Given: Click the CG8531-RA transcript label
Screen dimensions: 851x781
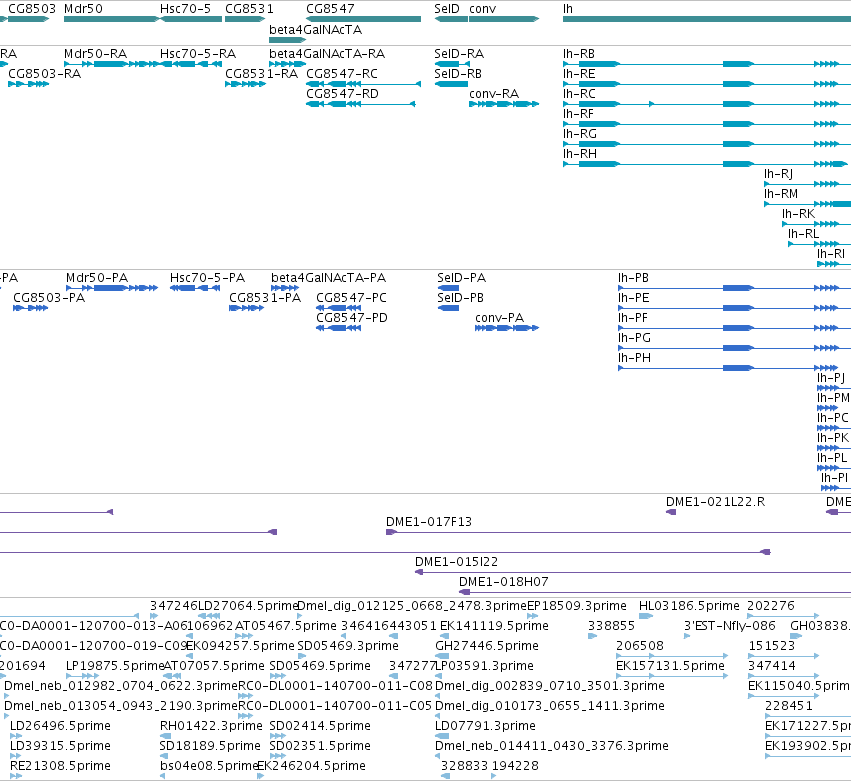Looking at the screenshot, I should (x=262, y=73).
